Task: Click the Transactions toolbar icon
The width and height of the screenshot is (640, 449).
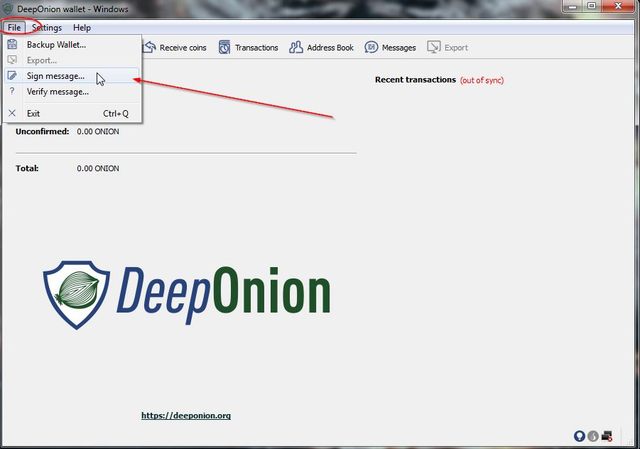Action: (224, 47)
